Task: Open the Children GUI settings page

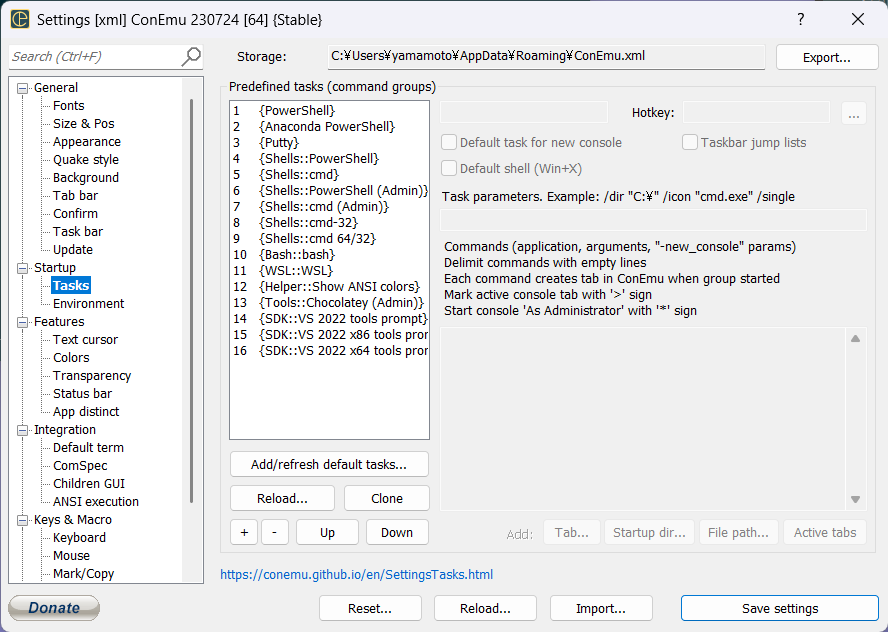Action: click(x=89, y=484)
